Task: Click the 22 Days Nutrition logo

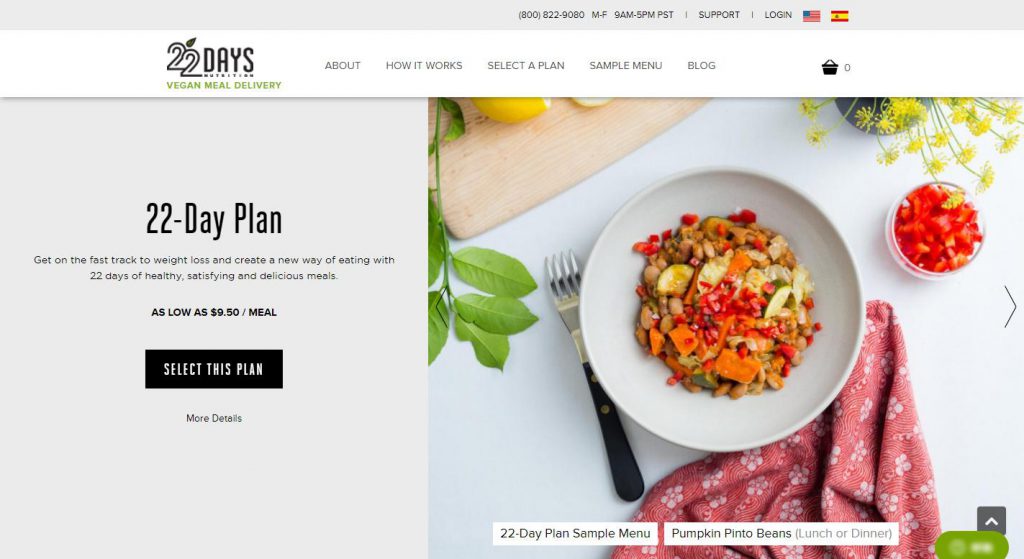Action: [x=223, y=63]
